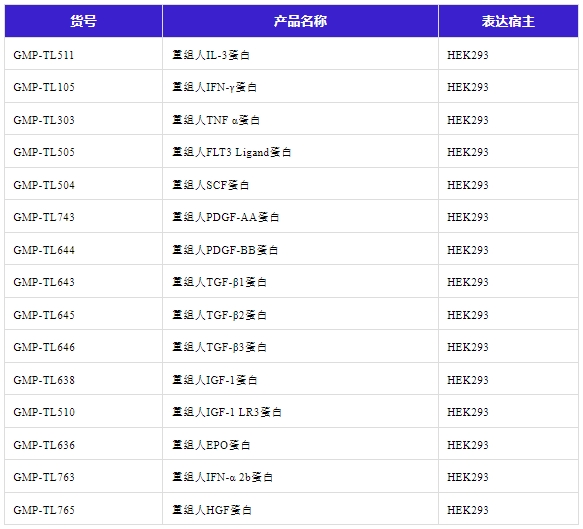Viewport: 583px width, 529px height.
Task: Click the TGF-β3 protein product name
Action: click(x=219, y=347)
